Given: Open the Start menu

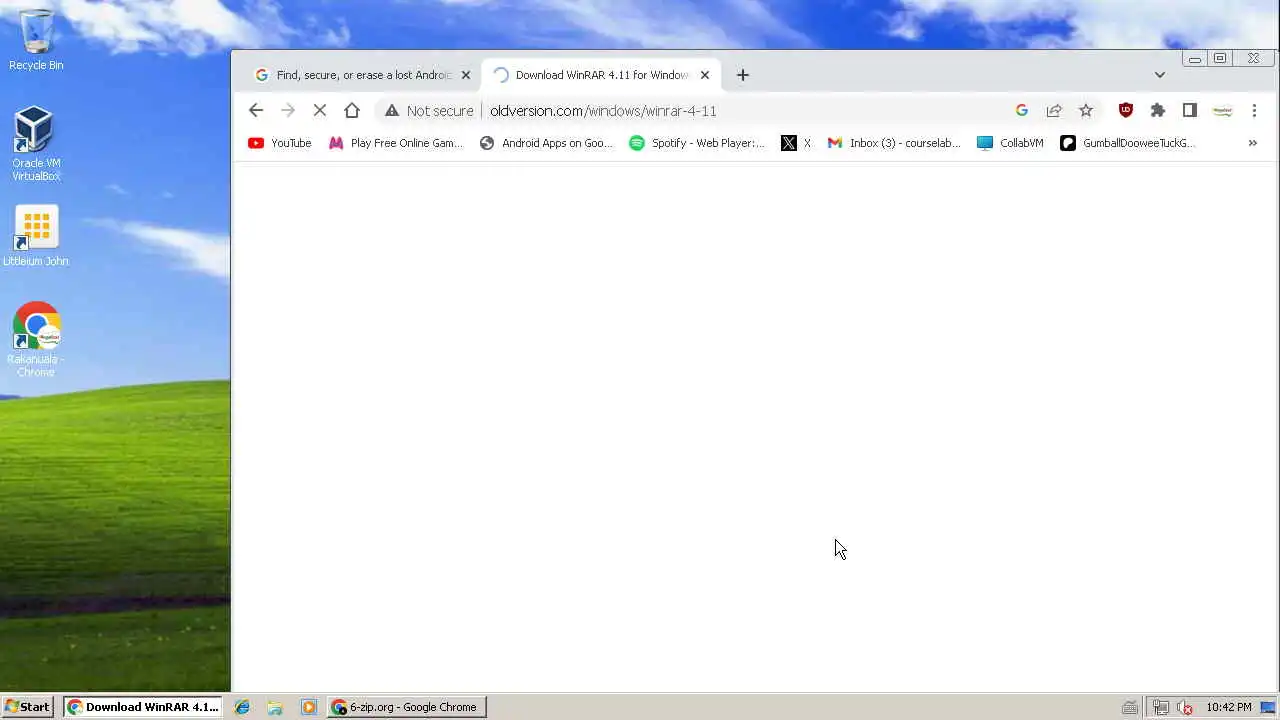Looking at the screenshot, I should pos(28,707).
